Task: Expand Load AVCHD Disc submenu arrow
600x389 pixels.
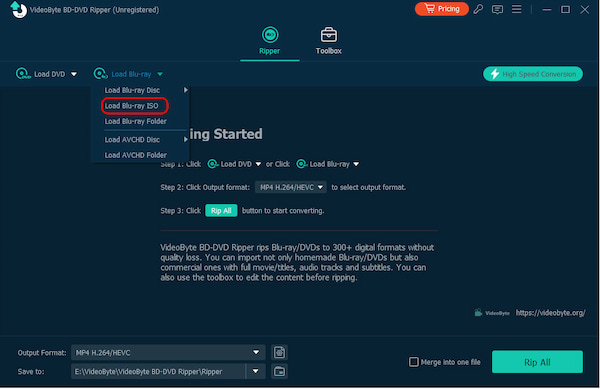Action: click(x=186, y=139)
